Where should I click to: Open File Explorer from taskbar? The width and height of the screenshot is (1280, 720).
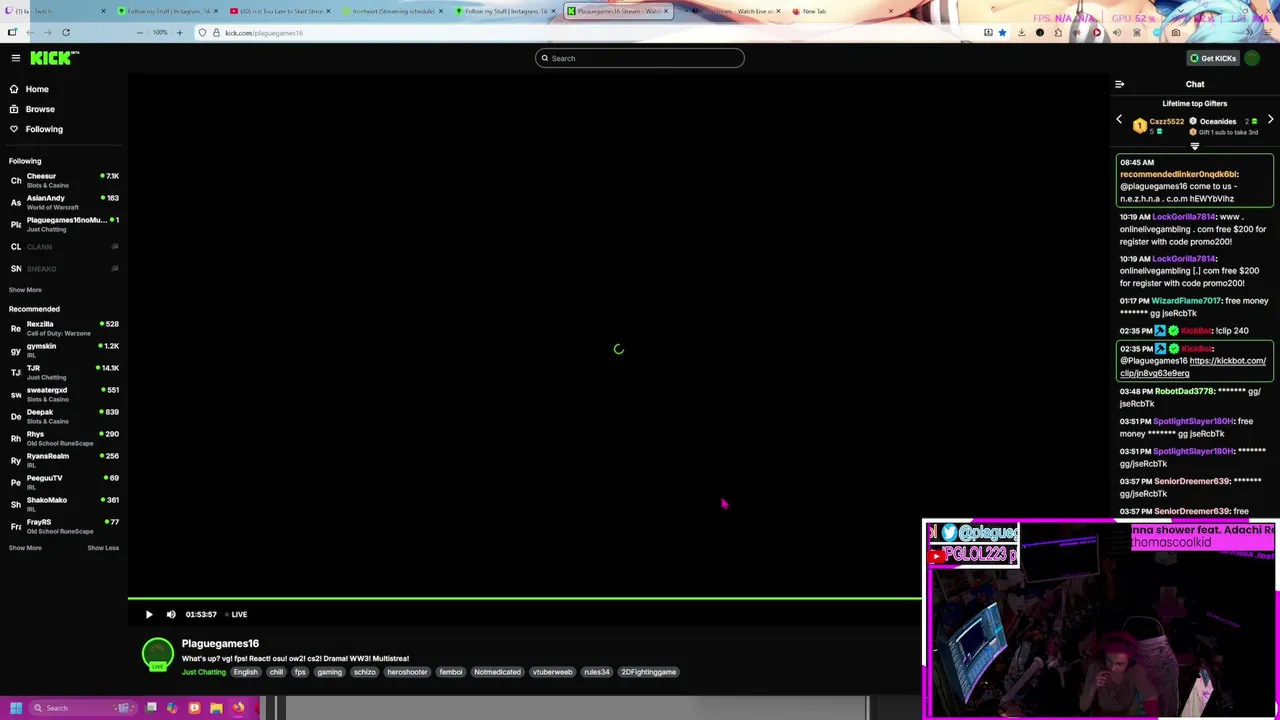click(216, 708)
